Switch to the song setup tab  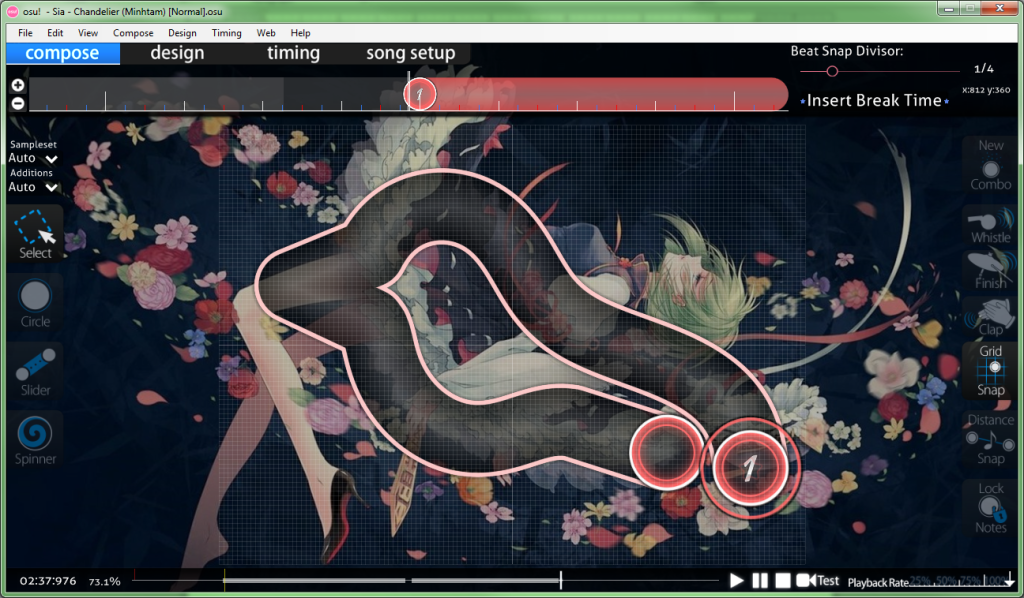(x=410, y=54)
